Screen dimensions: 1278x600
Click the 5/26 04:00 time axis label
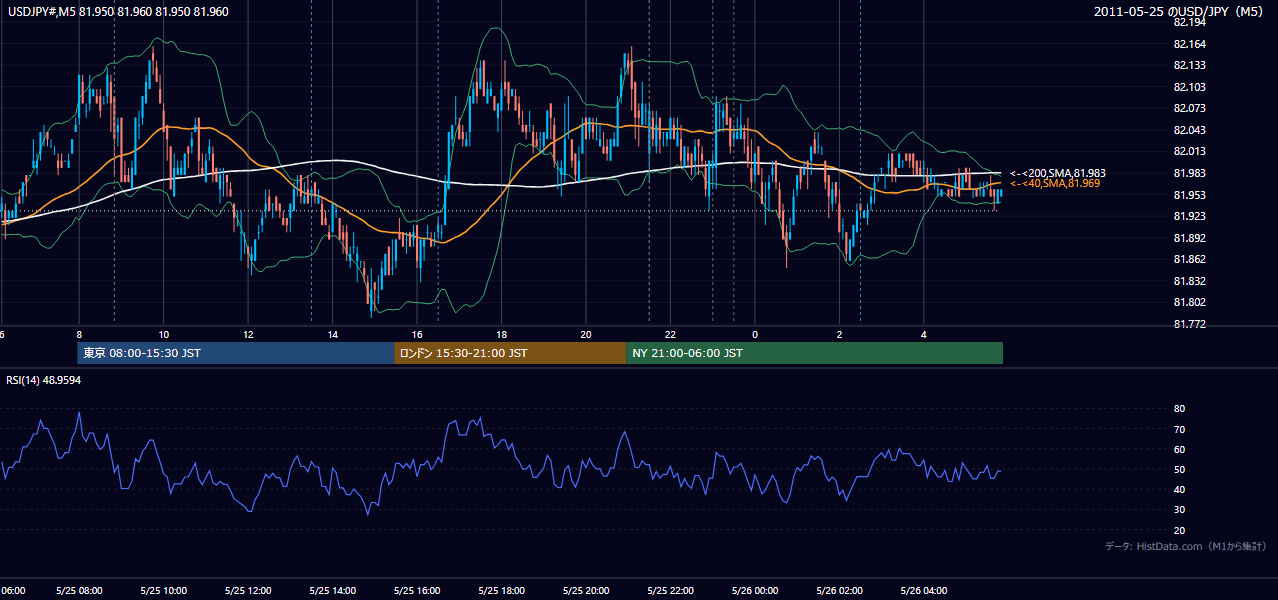pos(925,590)
